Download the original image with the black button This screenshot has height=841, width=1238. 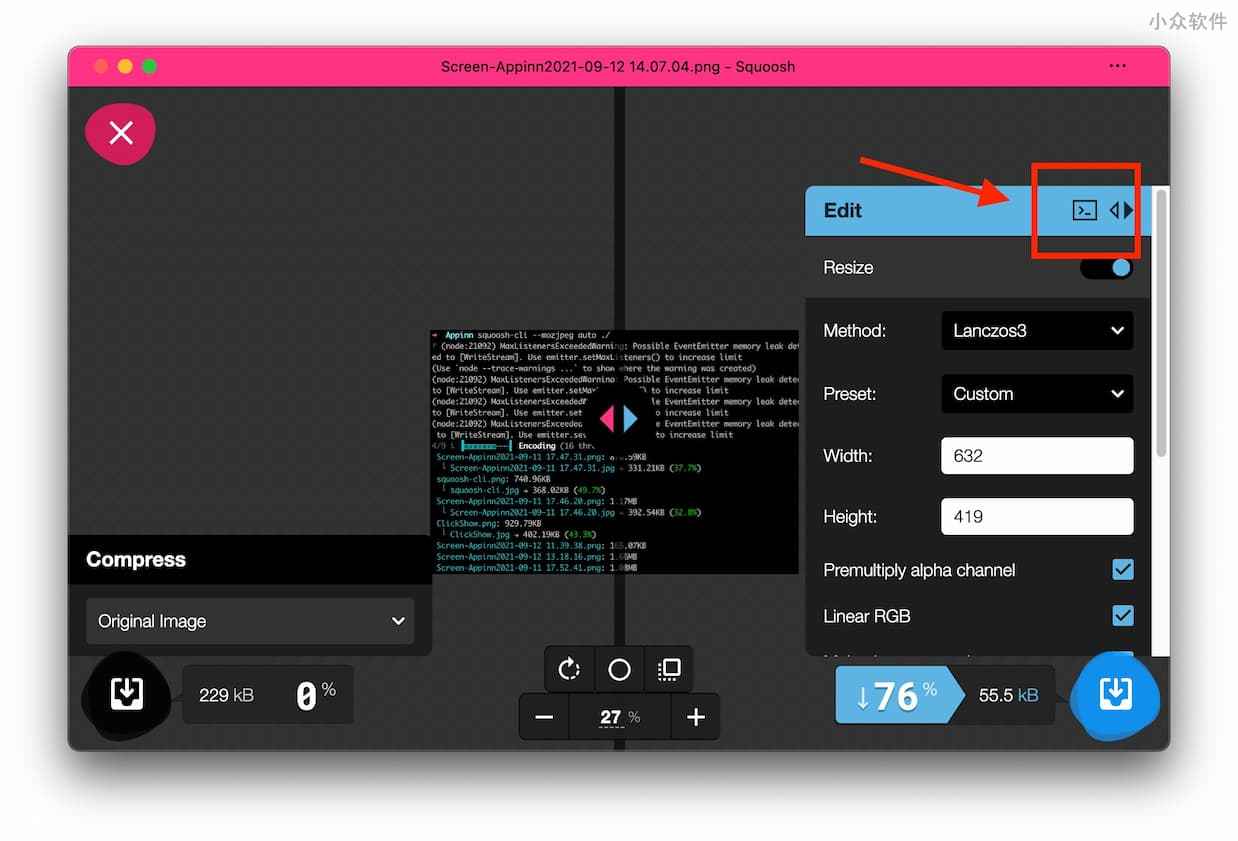point(126,694)
